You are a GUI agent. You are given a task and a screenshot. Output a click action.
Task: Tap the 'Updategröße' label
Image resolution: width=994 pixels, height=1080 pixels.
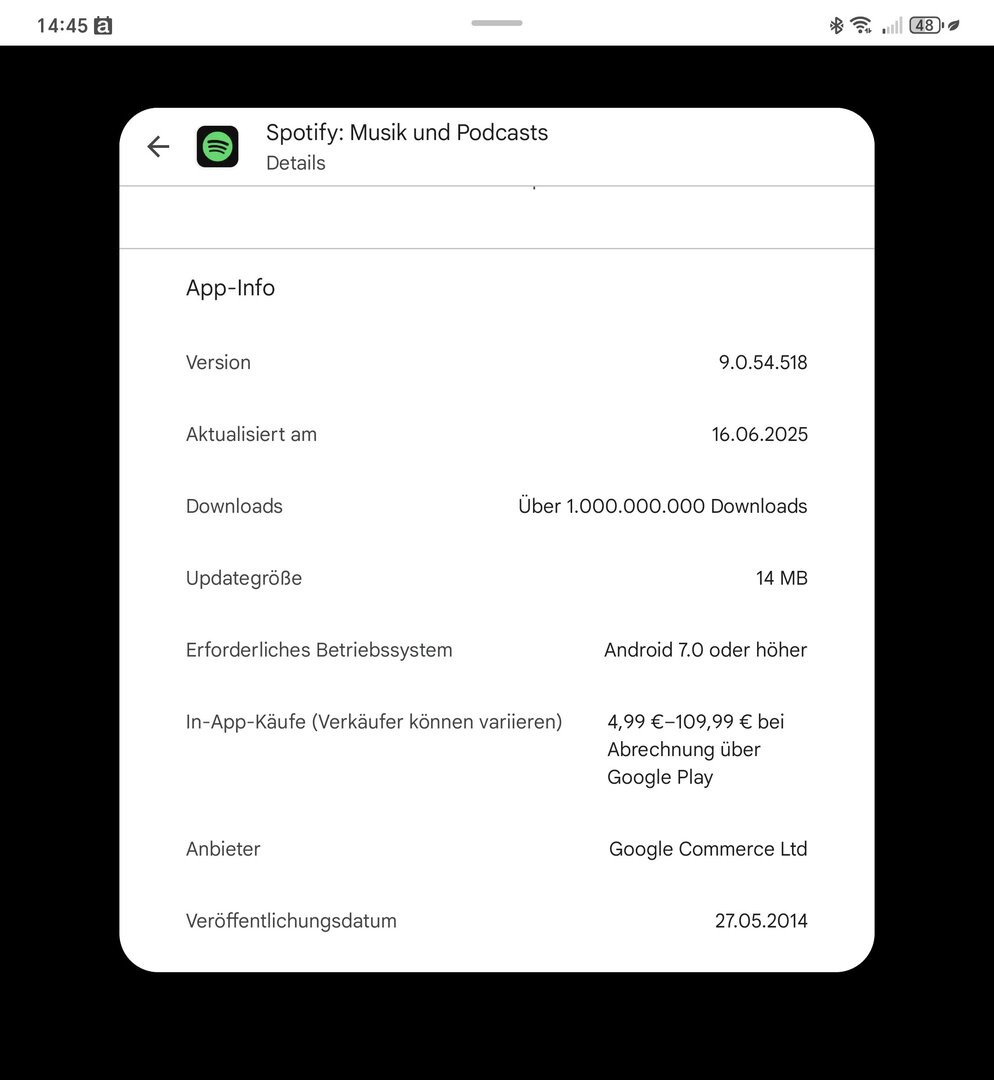click(x=244, y=579)
